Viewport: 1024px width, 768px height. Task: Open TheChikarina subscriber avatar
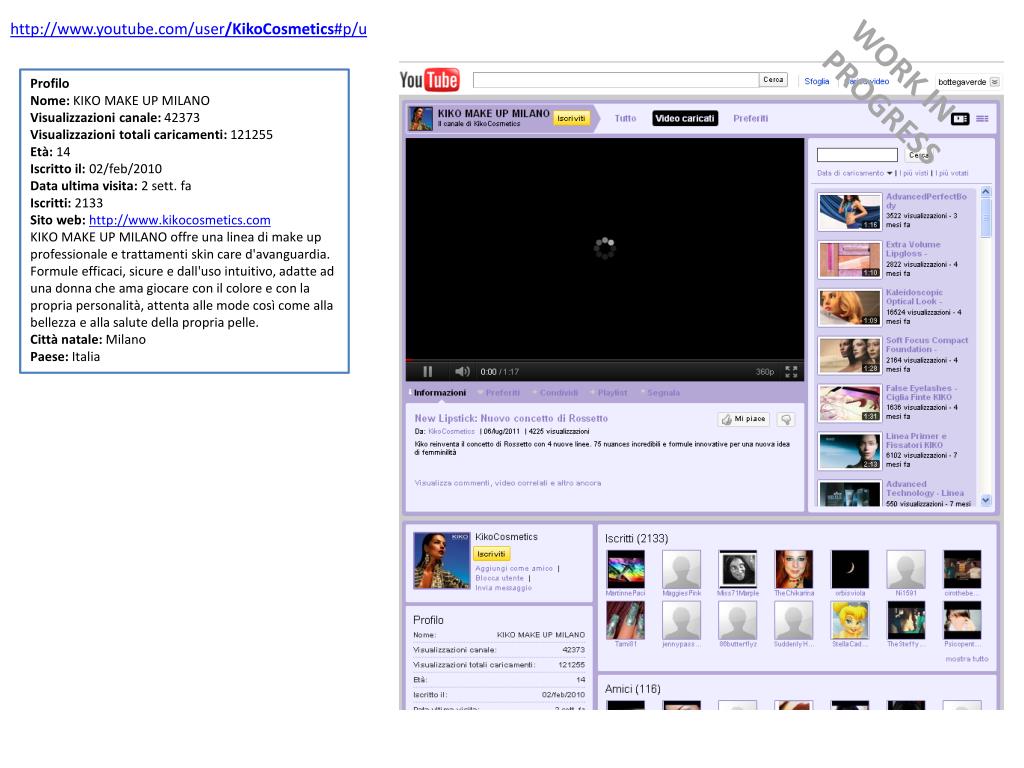point(794,569)
